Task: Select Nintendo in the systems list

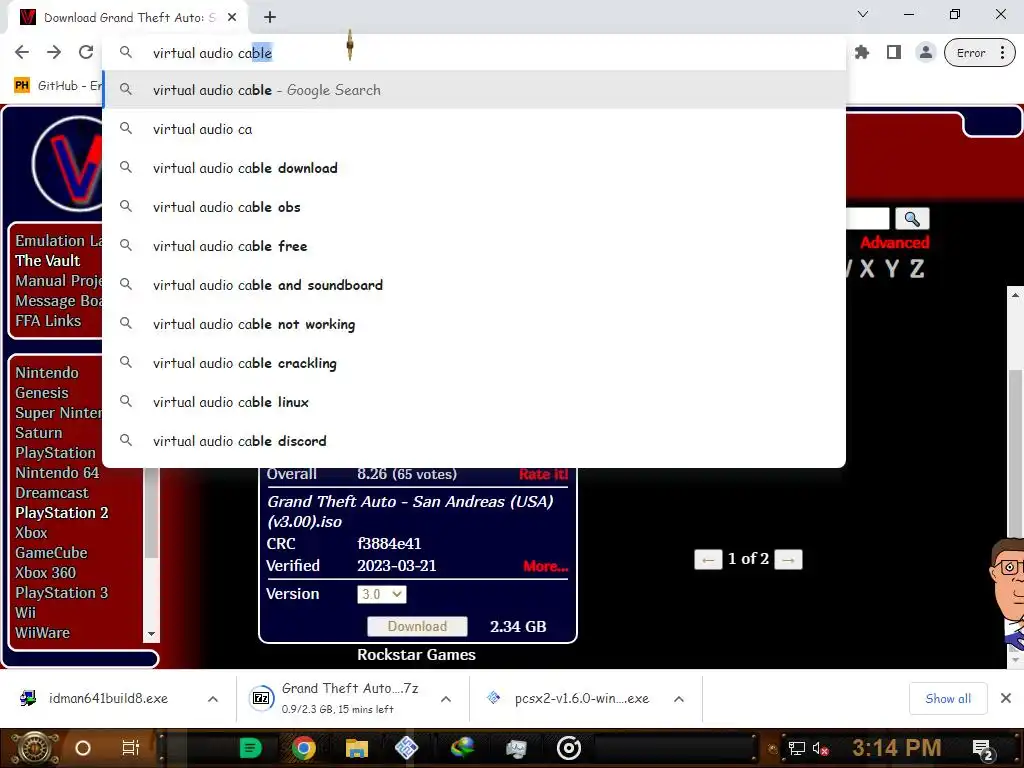Action: pyautogui.click(x=47, y=373)
